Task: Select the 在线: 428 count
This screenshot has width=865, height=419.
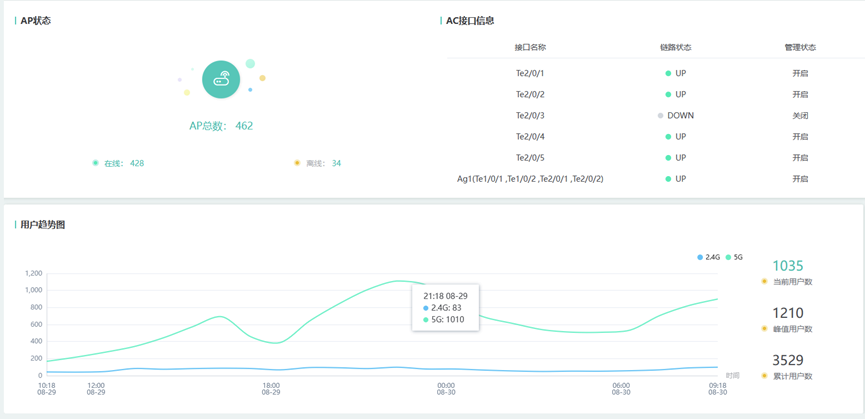Action: pyautogui.click(x=124, y=163)
